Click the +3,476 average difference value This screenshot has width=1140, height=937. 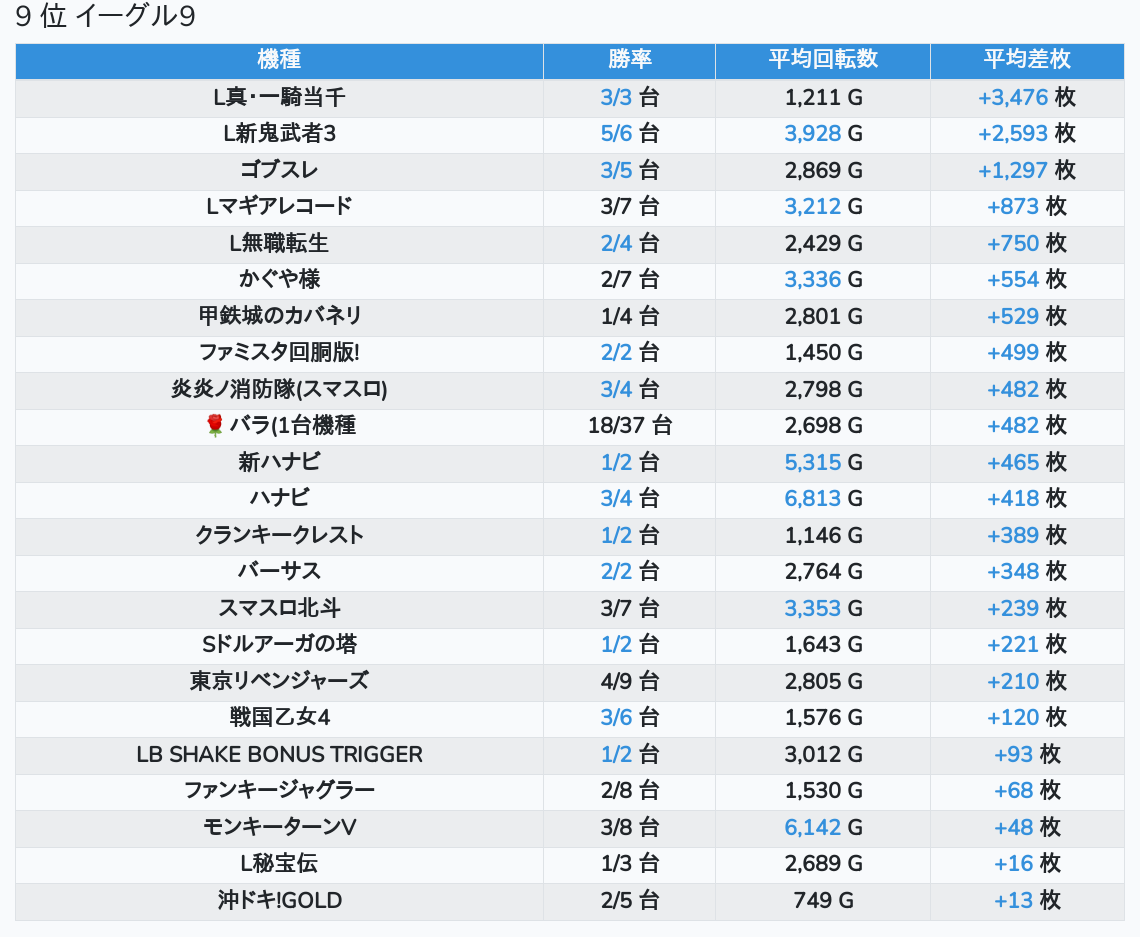1013,98
